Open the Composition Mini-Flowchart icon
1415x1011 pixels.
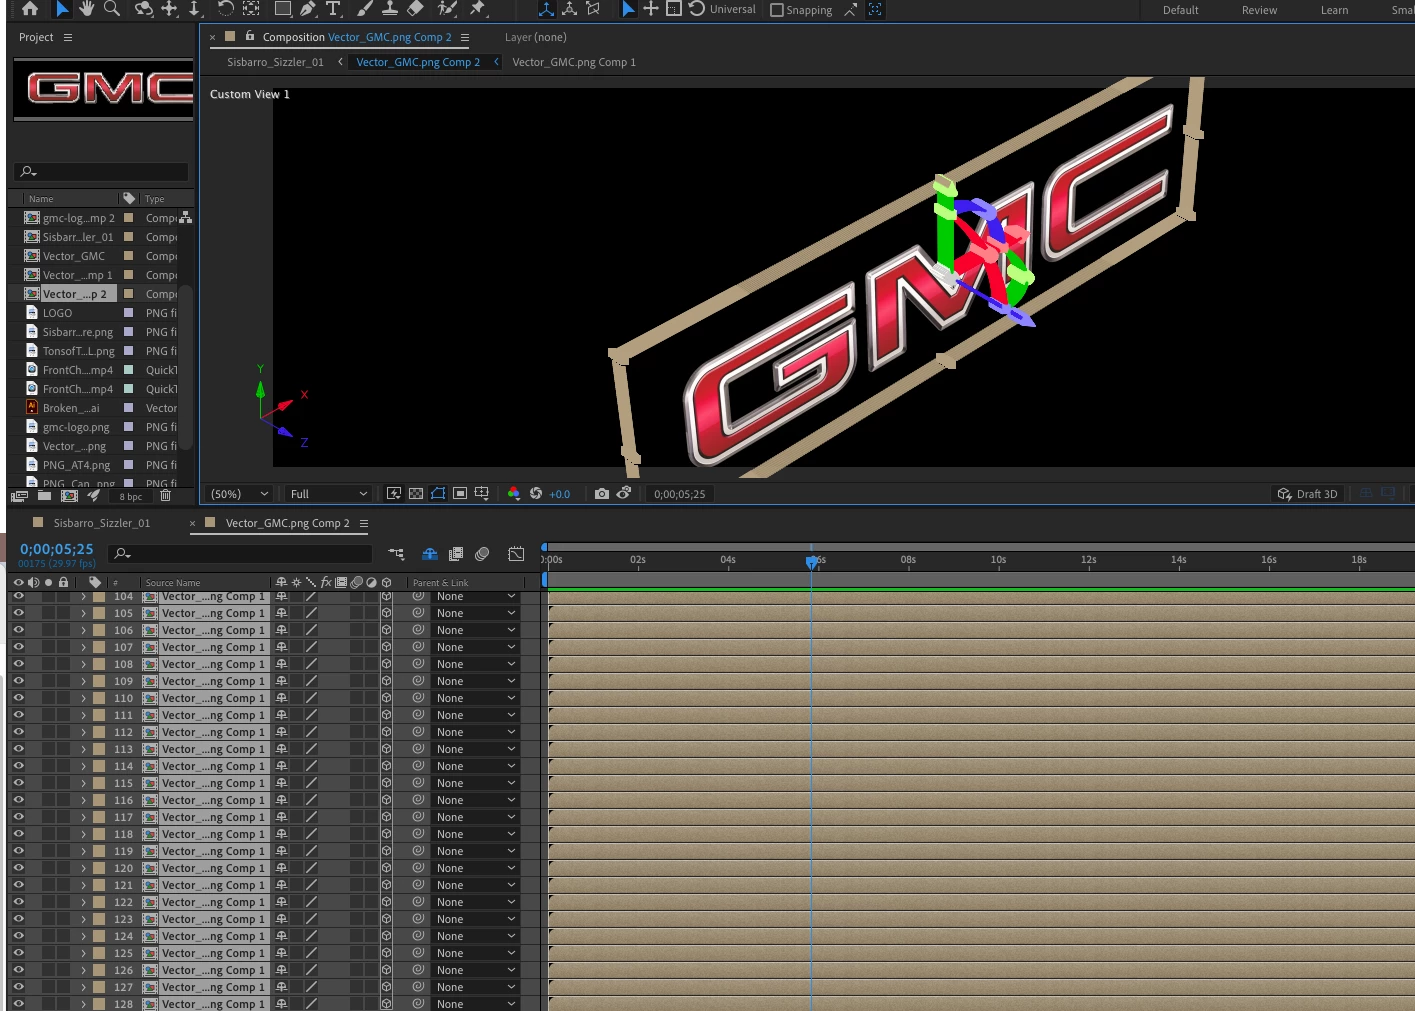point(397,553)
